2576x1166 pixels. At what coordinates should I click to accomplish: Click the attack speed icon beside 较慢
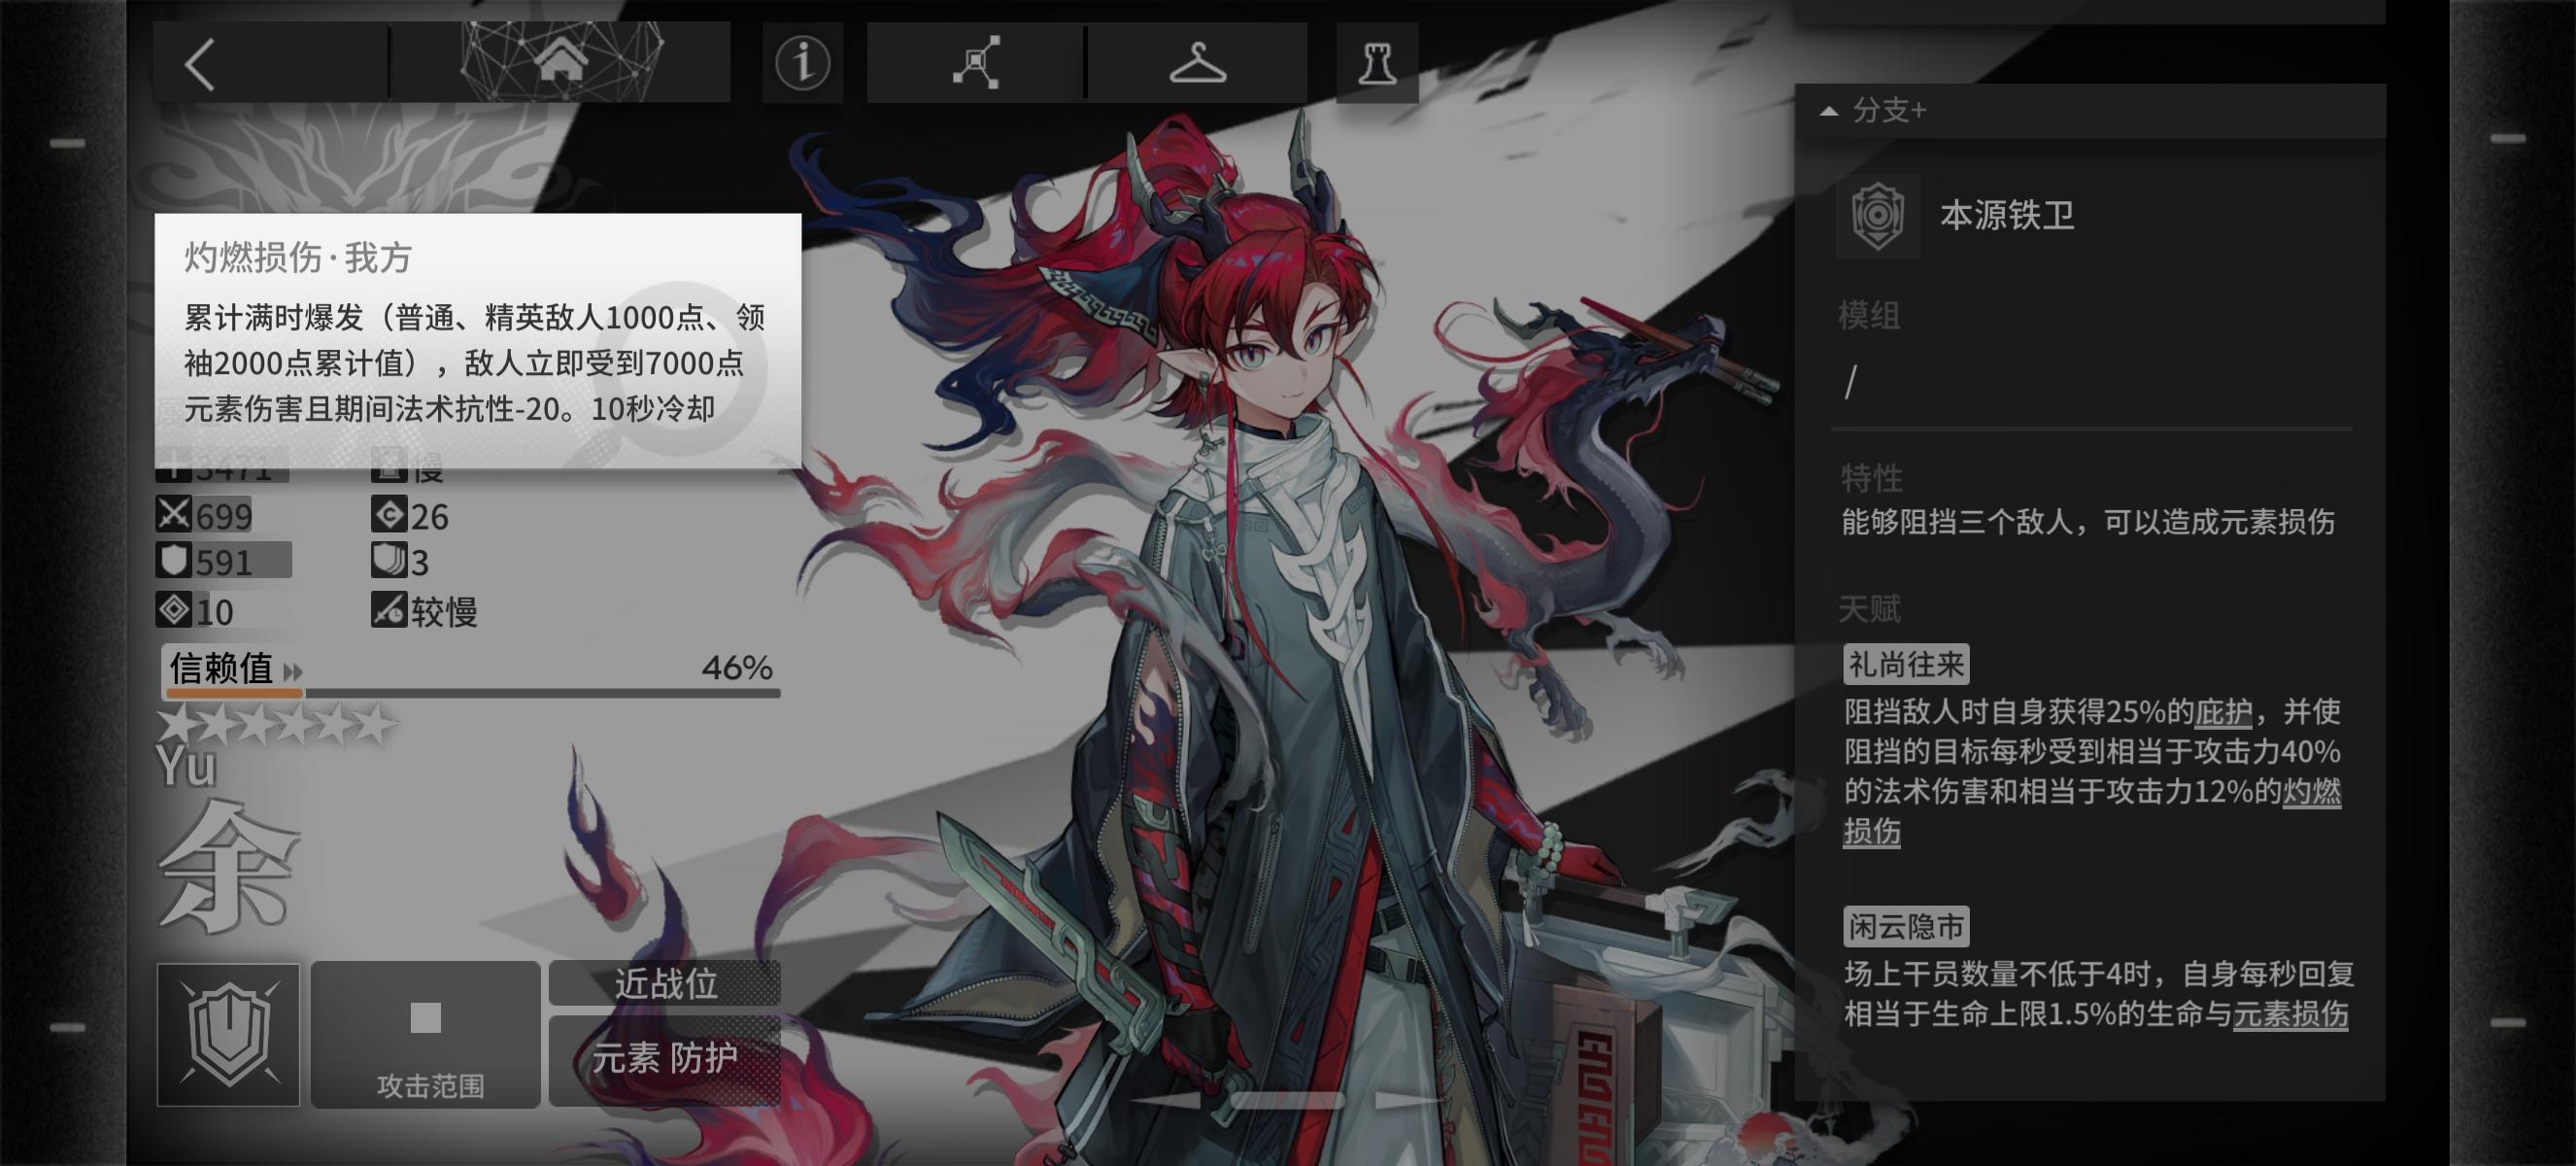pyautogui.click(x=389, y=609)
